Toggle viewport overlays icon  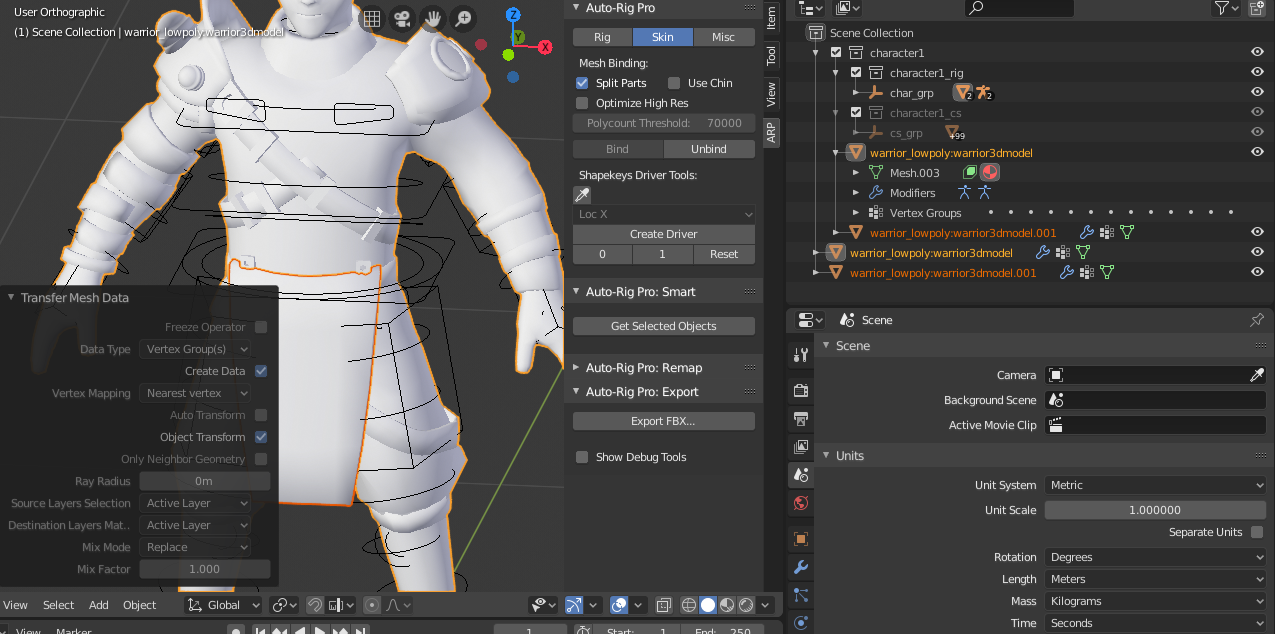[619, 605]
